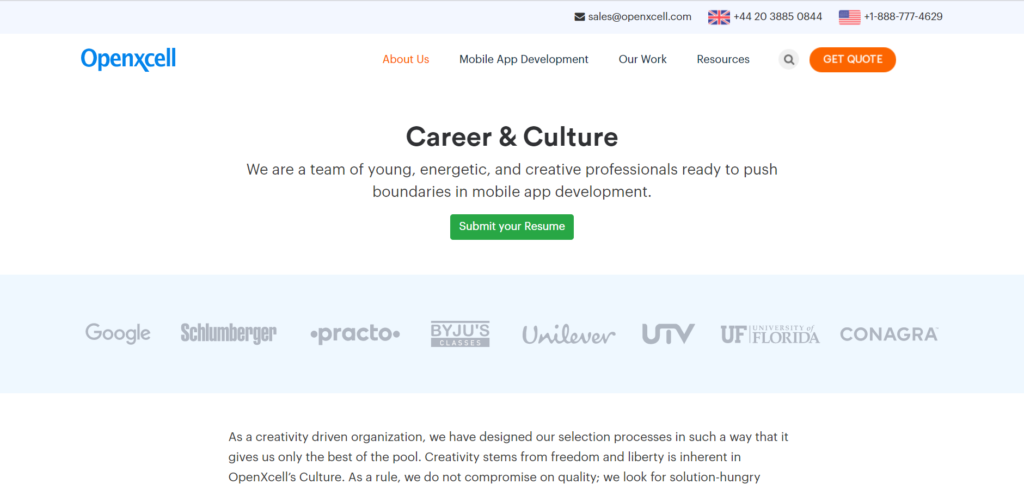Click the US flag icon
The width and height of the screenshot is (1024, 490).
coord(849,17)
